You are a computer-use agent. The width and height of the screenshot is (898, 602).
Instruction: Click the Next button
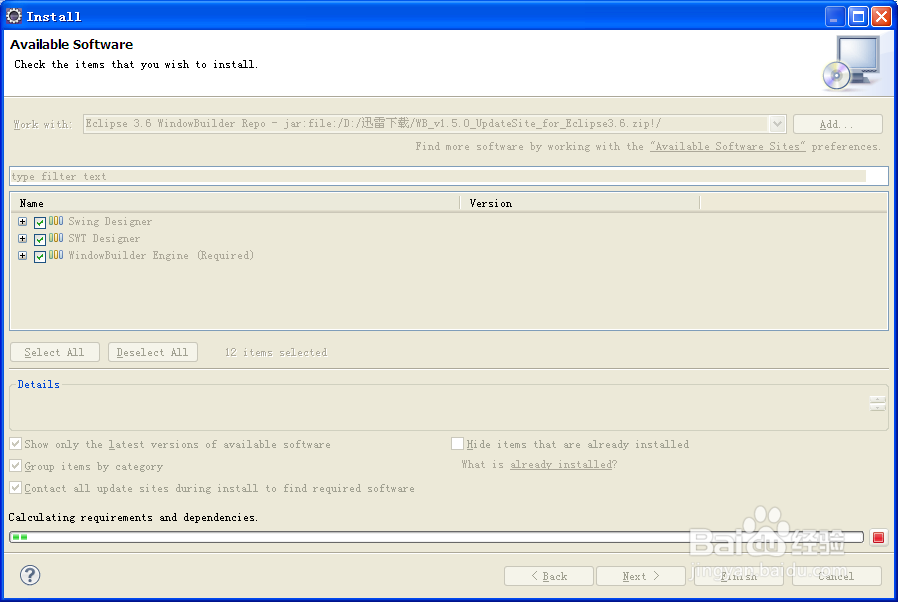tap(641, 576)
